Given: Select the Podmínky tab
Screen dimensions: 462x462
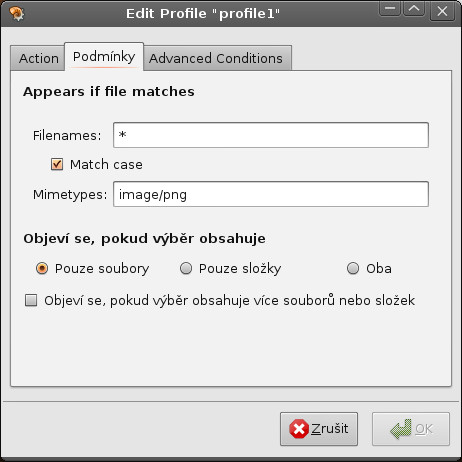Looking at the screenshot, I should (104, 57).
